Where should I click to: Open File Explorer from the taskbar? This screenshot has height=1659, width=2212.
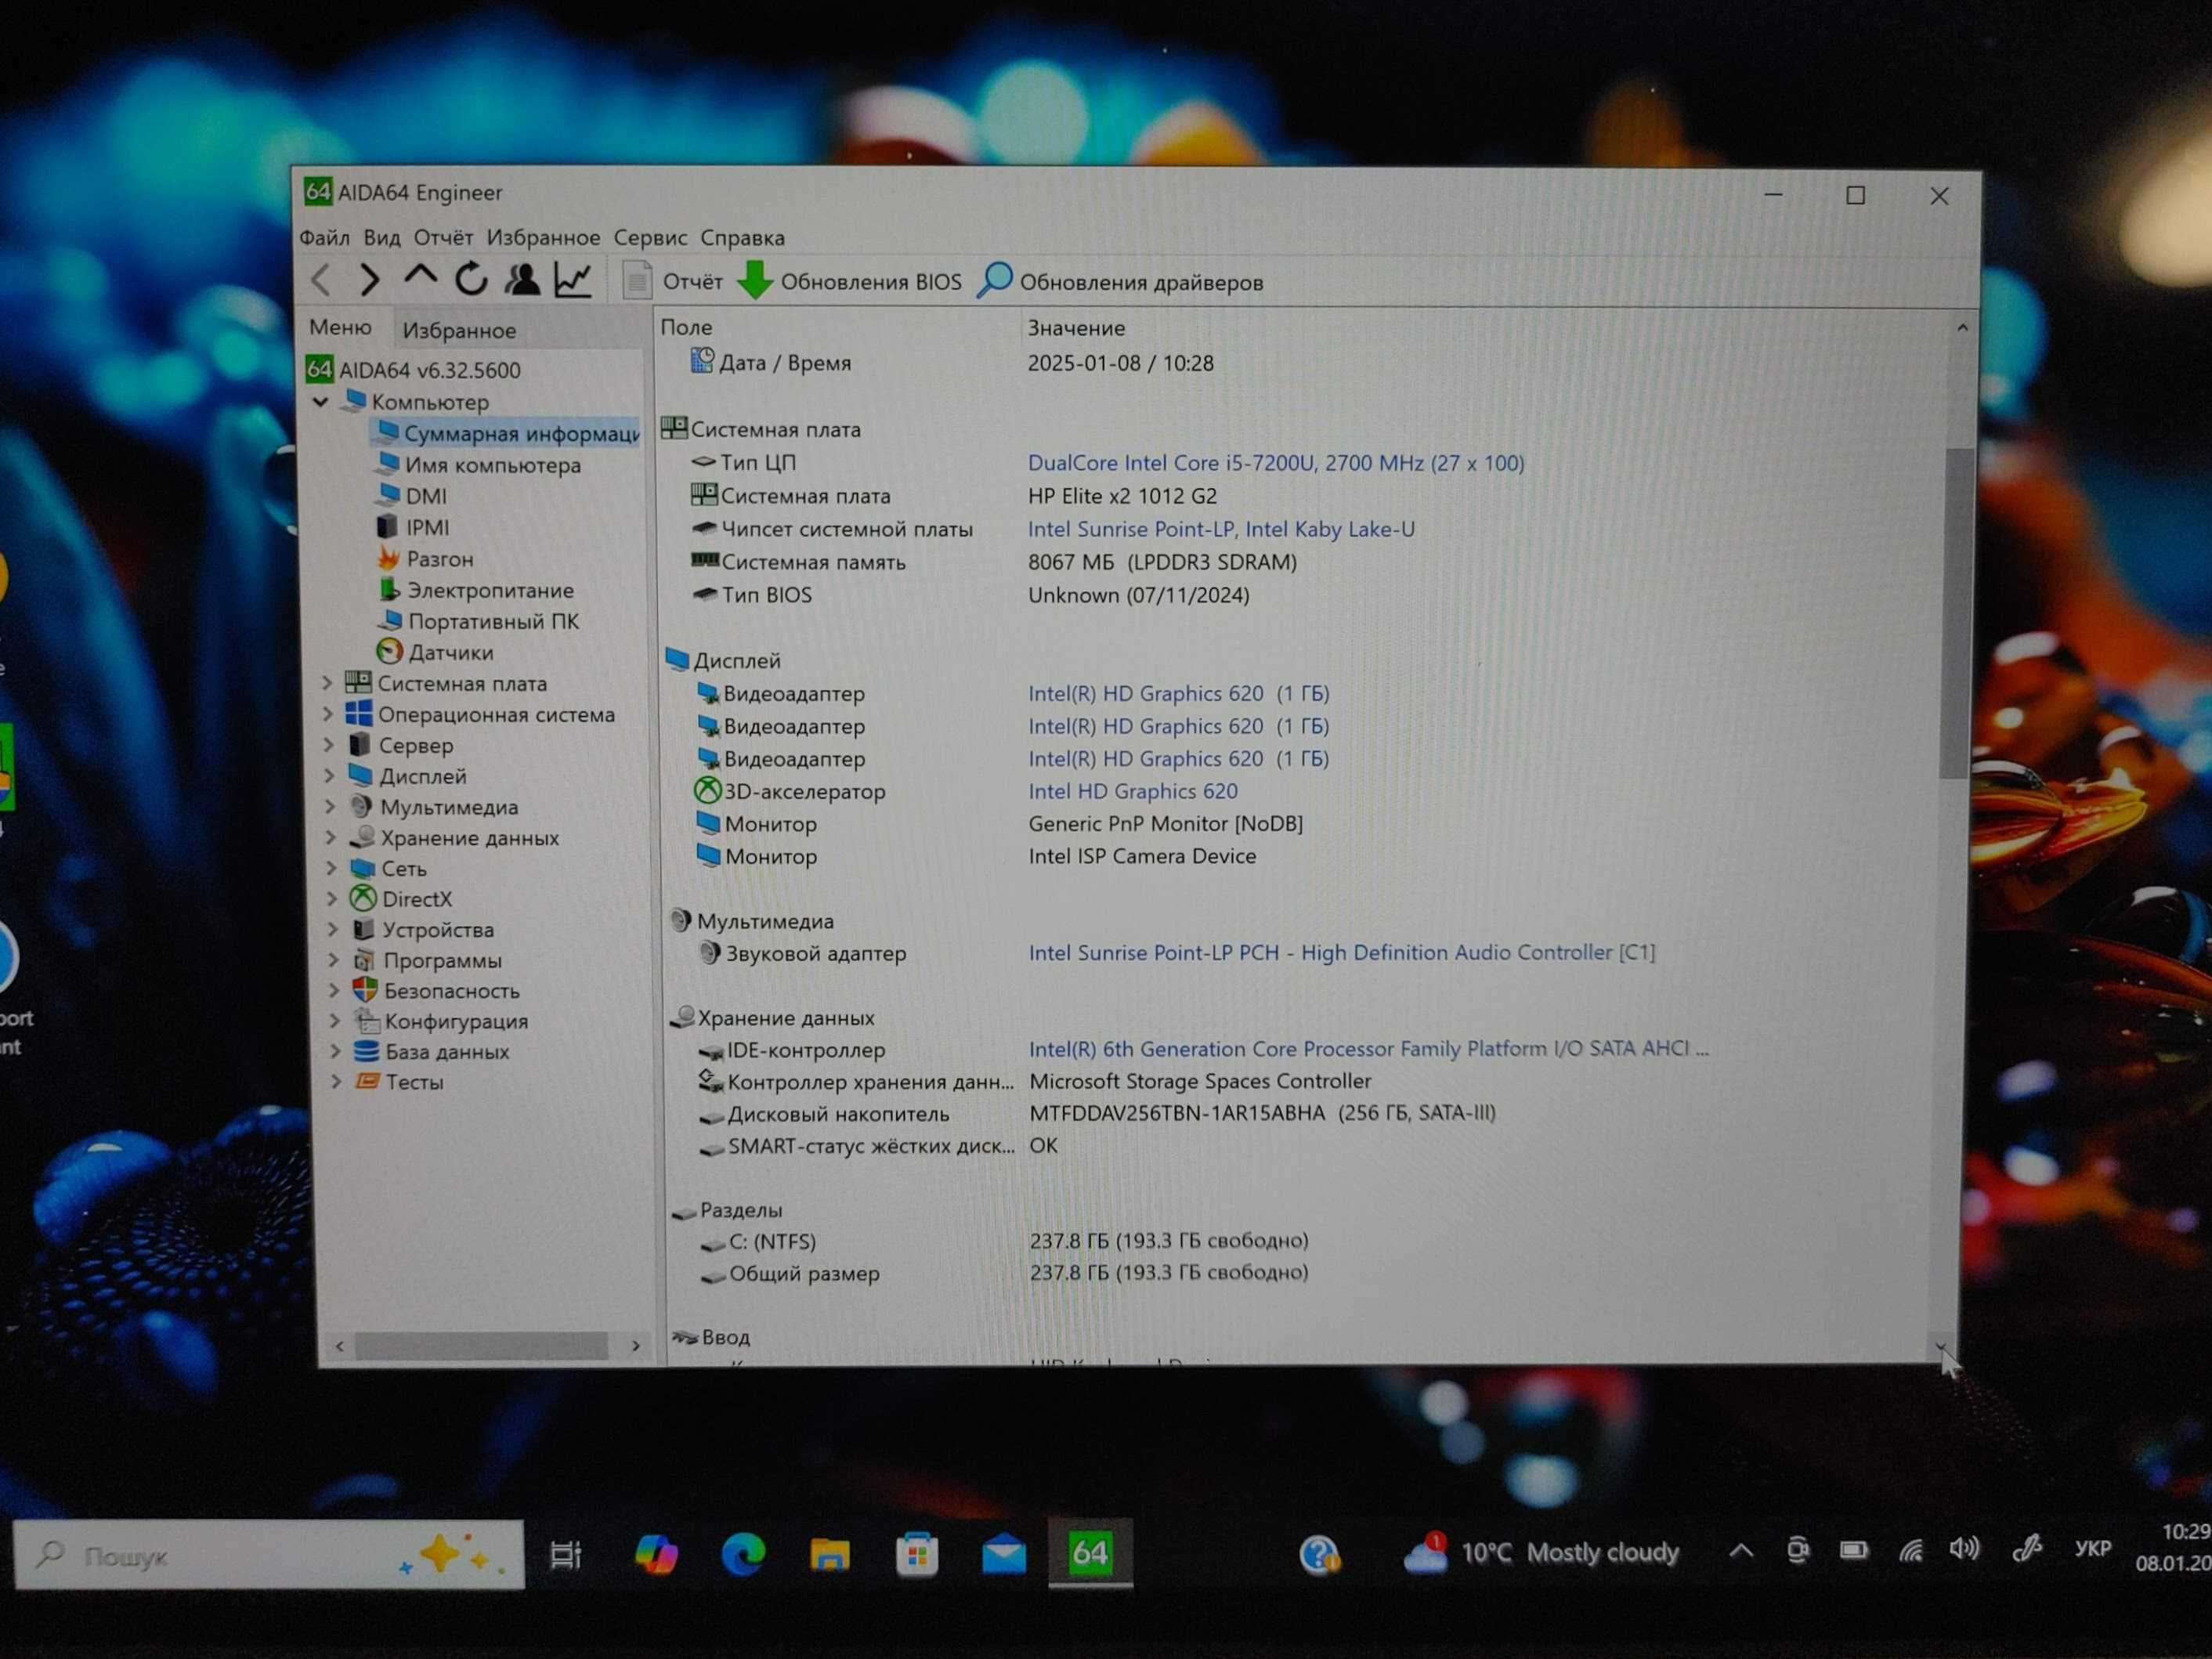(830, 1554)
